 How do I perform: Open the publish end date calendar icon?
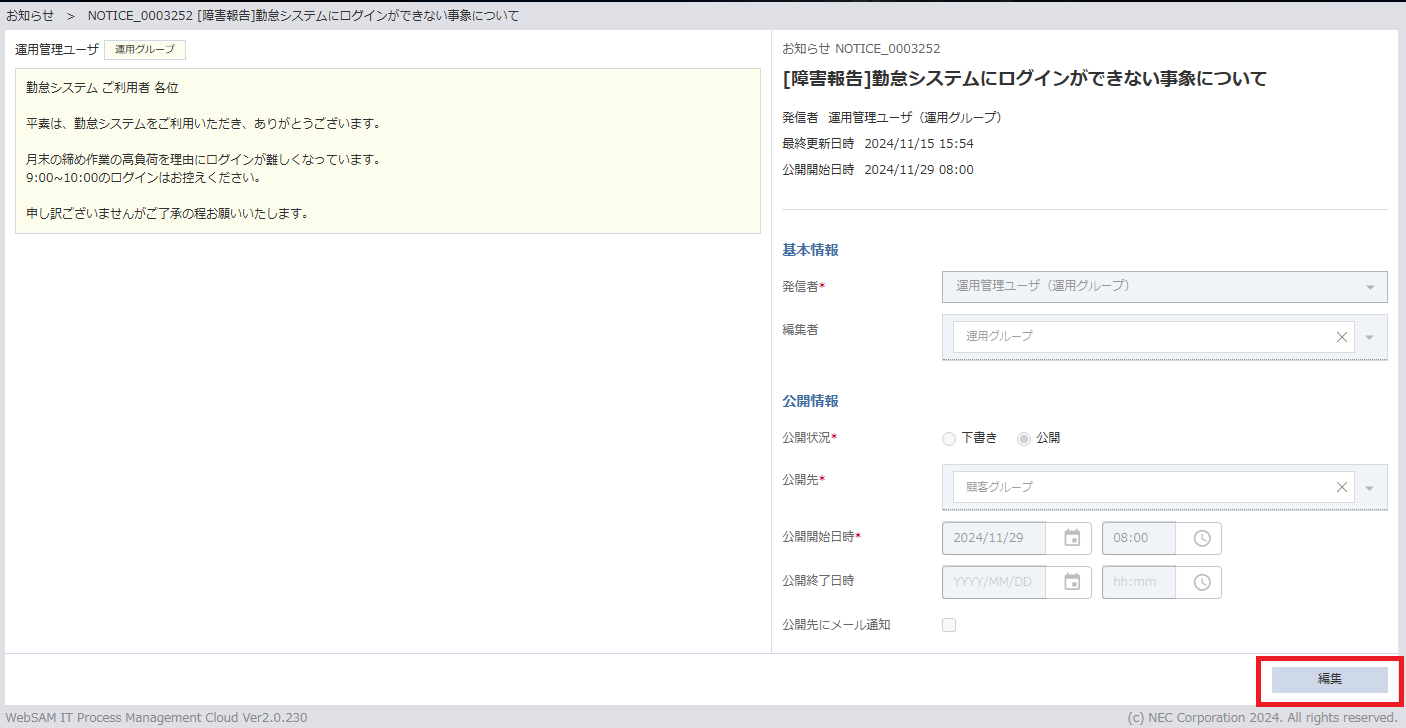click(1072, 582)
